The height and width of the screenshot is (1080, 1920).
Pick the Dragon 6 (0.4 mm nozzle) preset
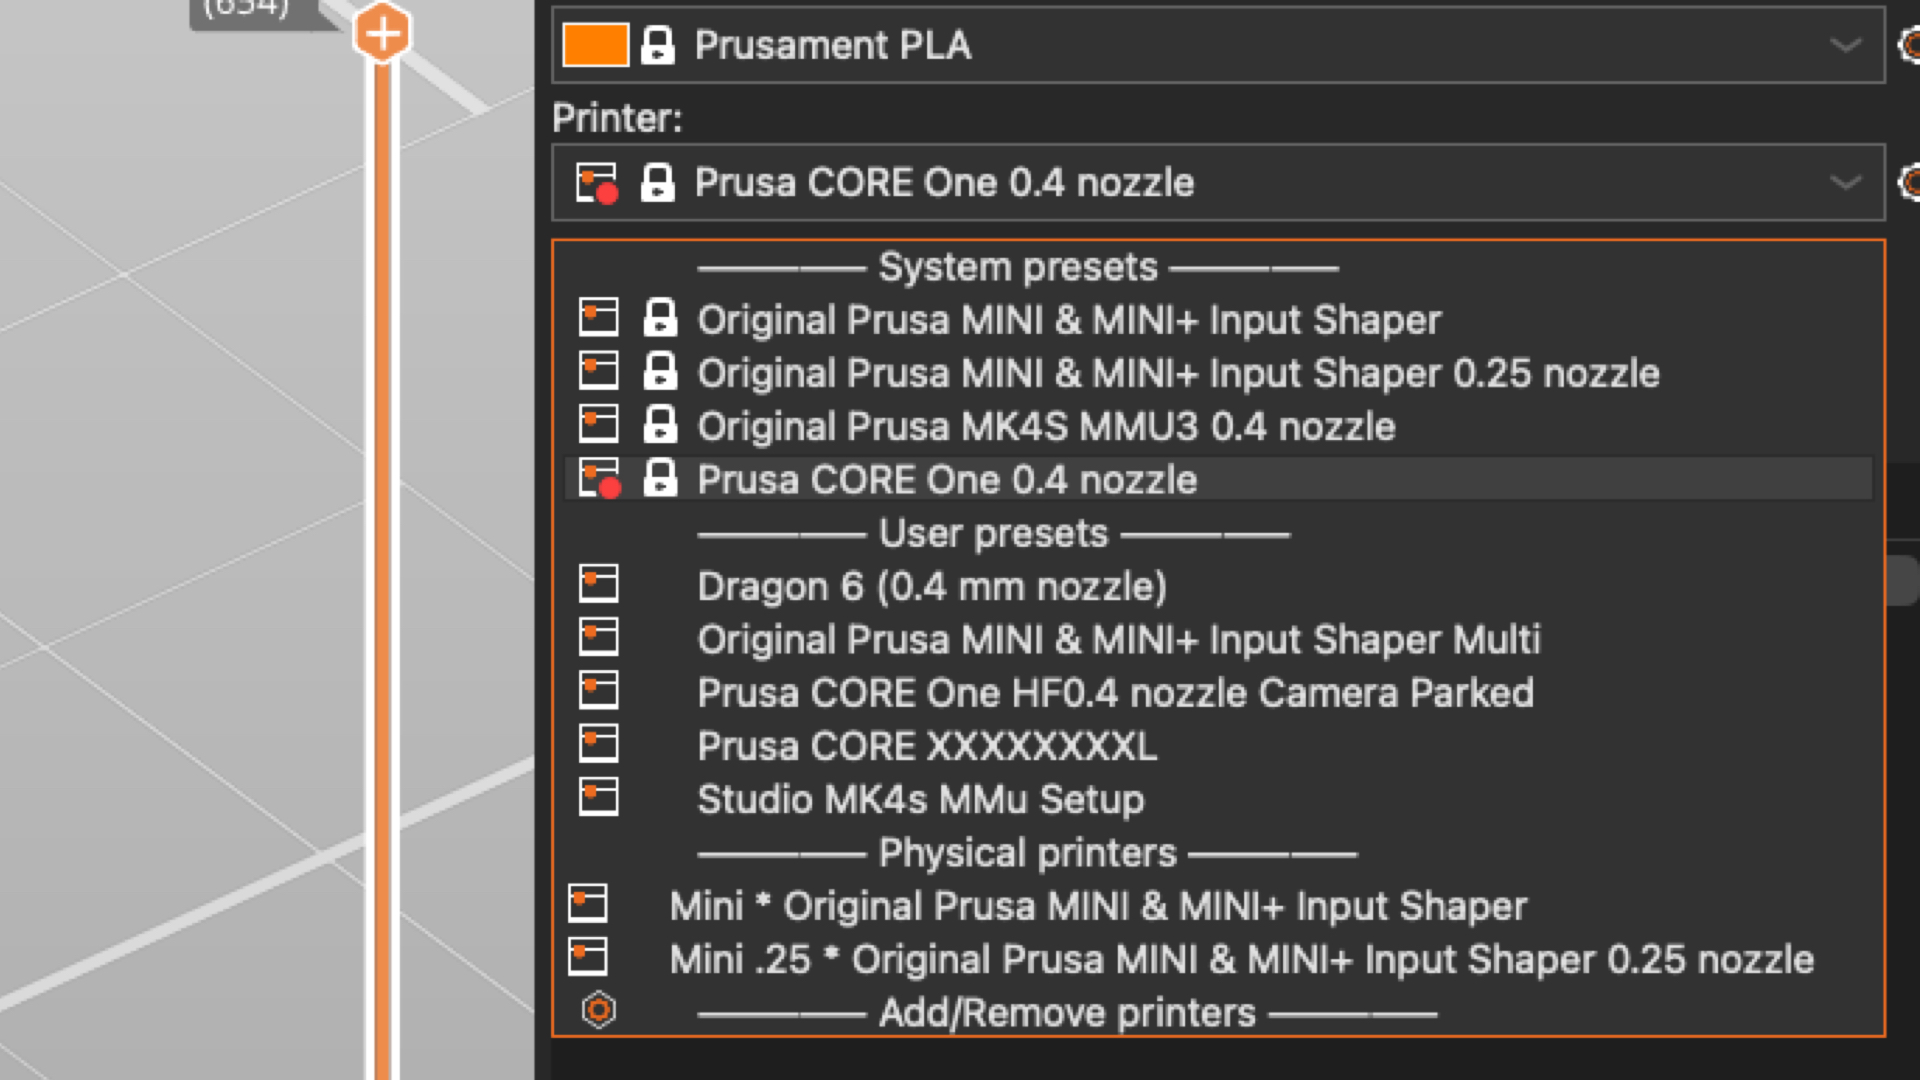coord(1218,586)
